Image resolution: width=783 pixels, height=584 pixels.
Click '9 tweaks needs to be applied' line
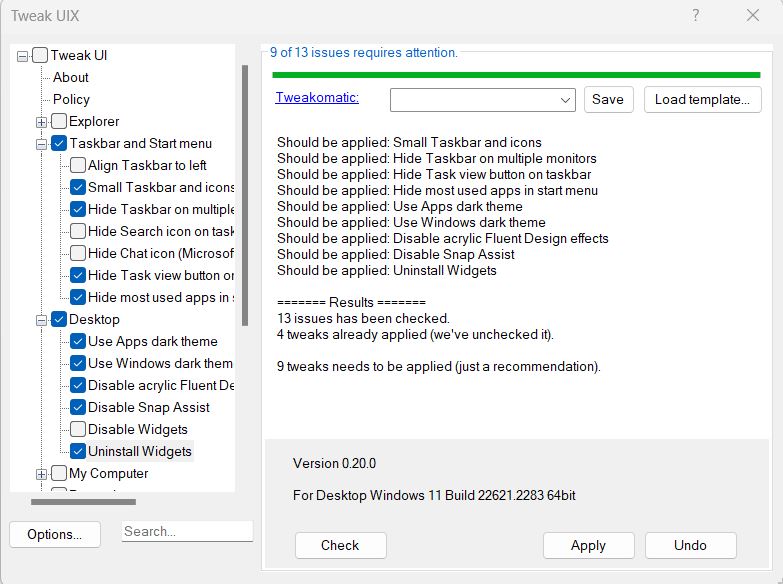click(439, 366)
